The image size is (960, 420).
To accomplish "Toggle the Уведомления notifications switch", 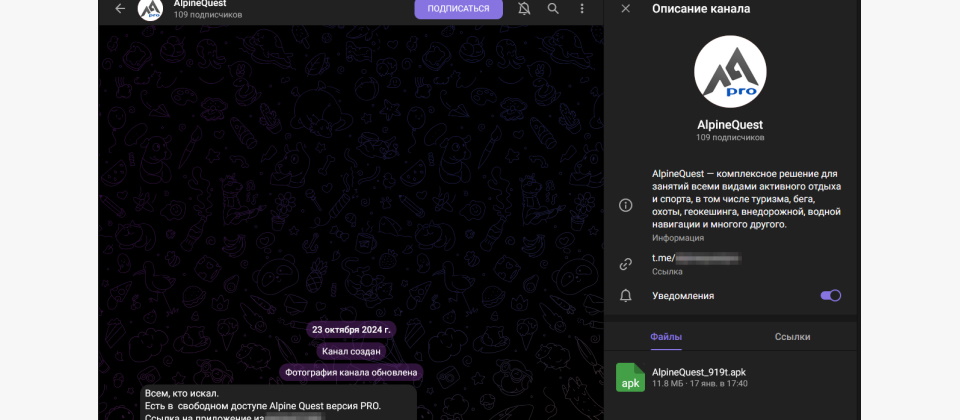I will (x=831, y=296).
